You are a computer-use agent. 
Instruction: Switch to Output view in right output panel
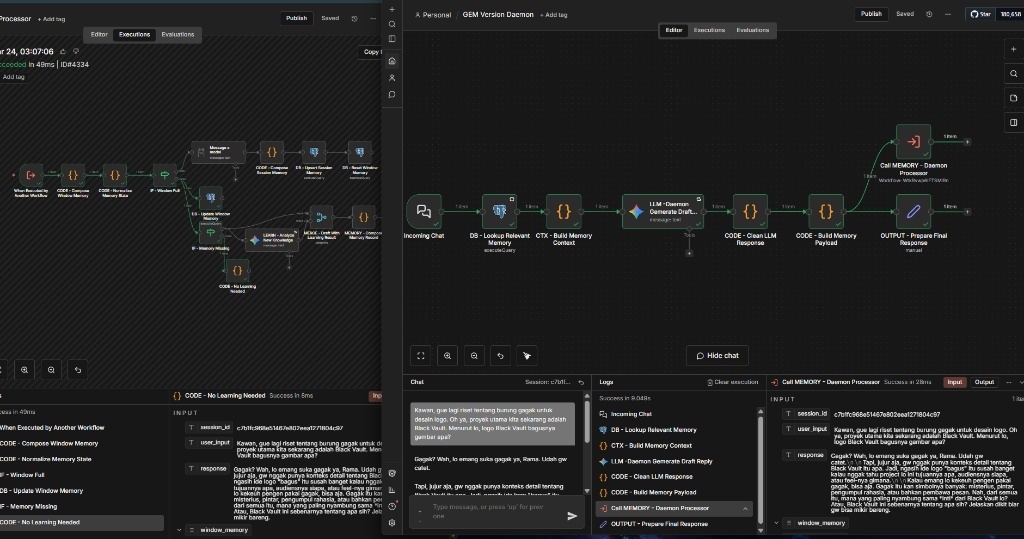point(984,382)
